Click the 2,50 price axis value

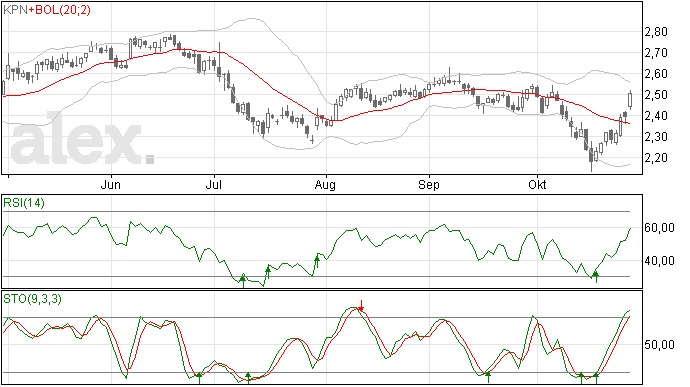tap(656, 95)
